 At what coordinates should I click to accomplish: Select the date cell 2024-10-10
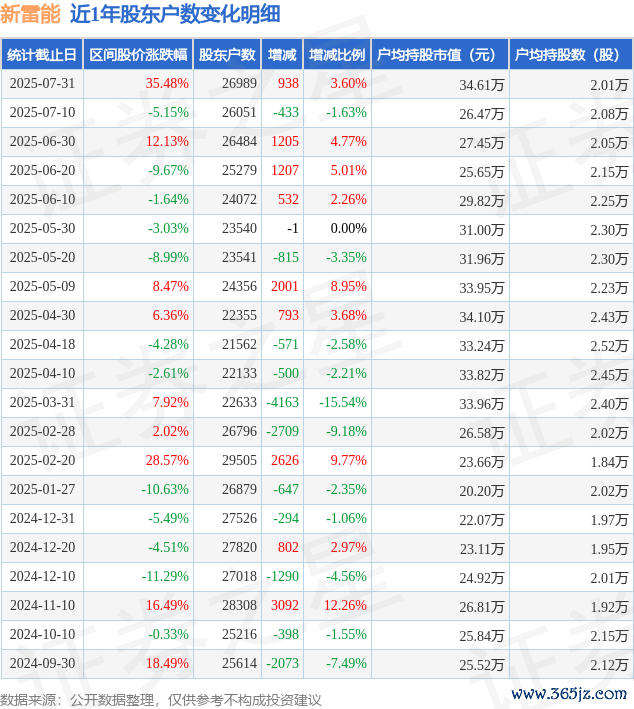[43, 633]
